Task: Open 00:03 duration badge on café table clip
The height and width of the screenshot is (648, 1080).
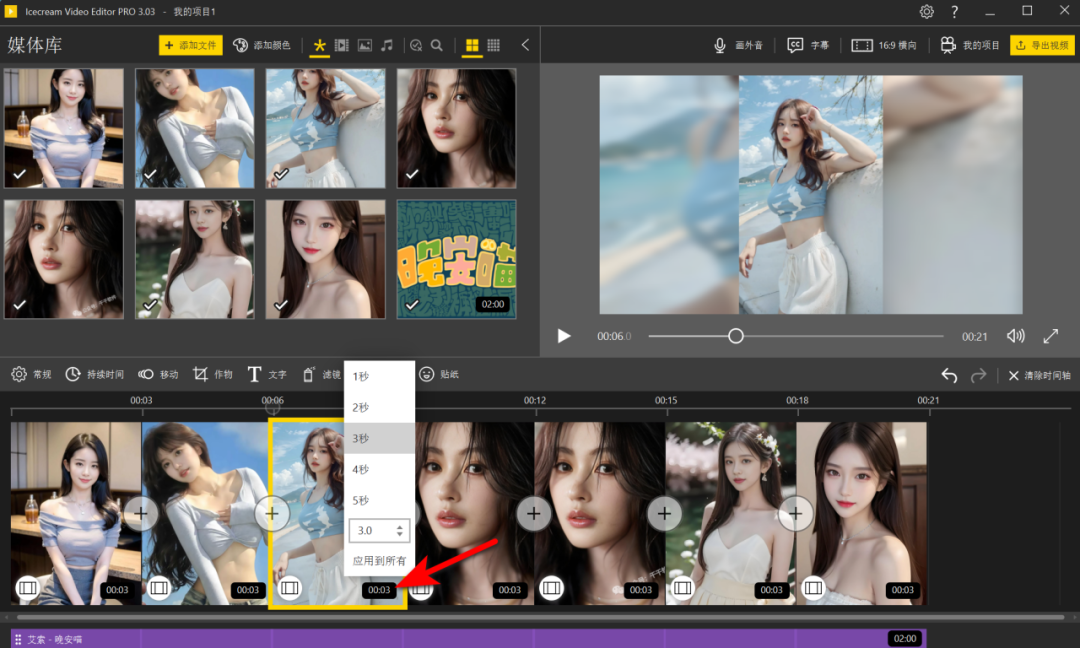Action: point(117,589)
